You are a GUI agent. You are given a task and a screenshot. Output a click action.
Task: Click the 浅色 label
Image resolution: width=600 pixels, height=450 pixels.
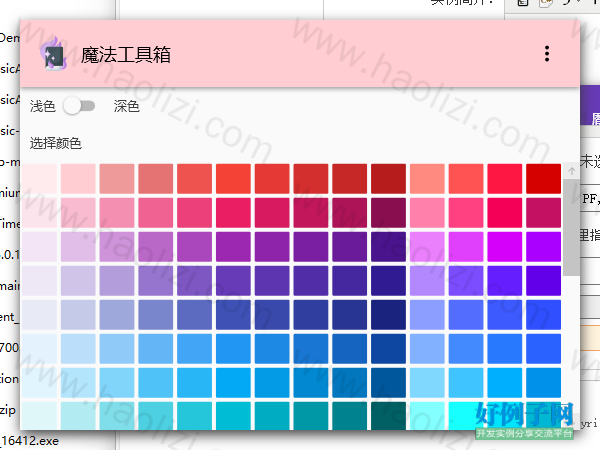click(x=43, y=106)
